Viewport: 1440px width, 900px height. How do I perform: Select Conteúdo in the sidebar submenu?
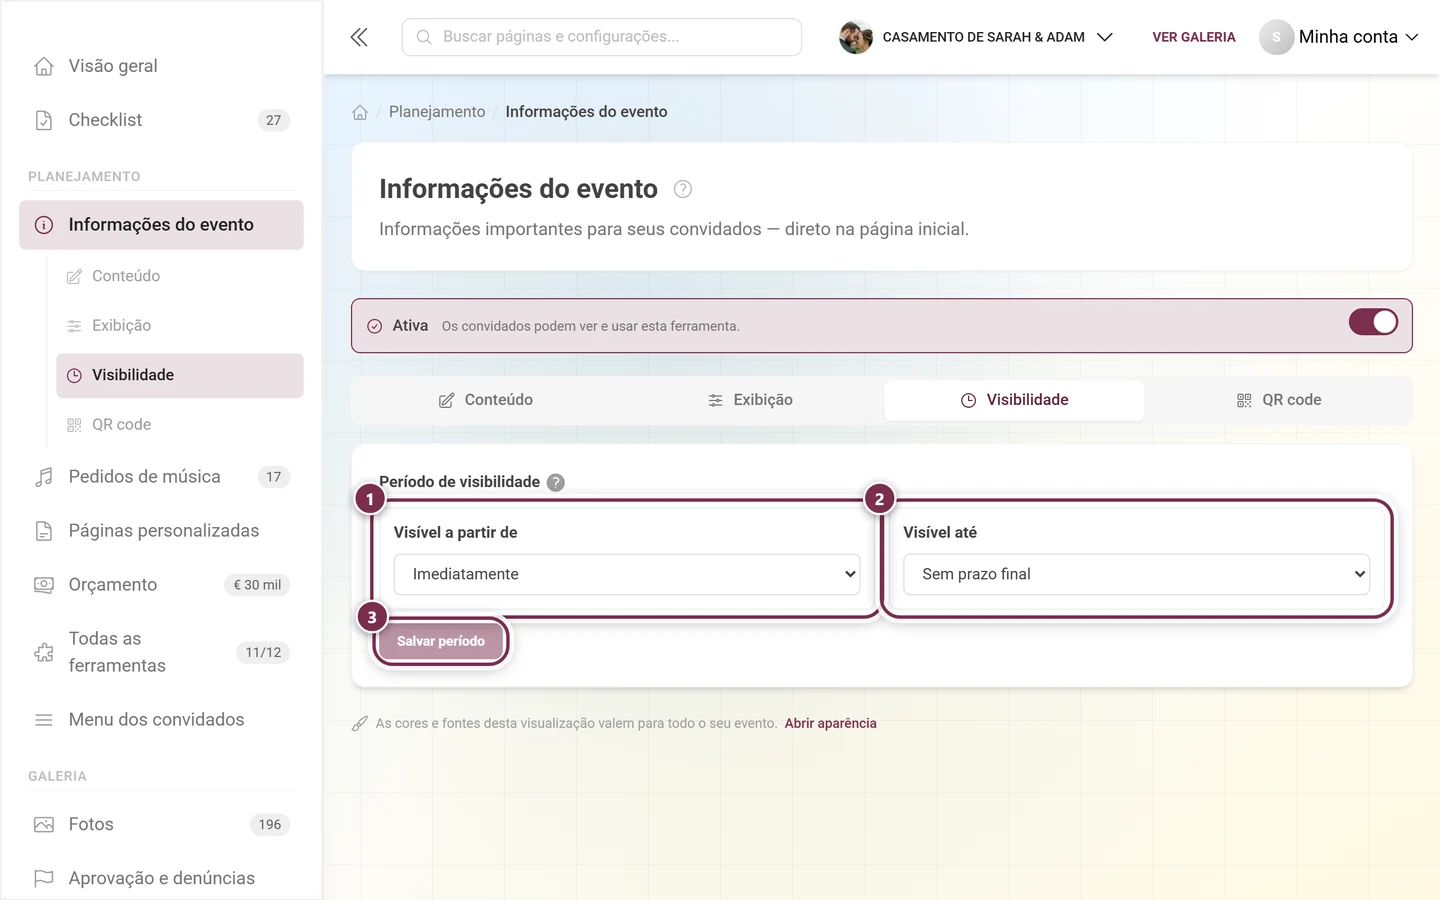(180, 276)
